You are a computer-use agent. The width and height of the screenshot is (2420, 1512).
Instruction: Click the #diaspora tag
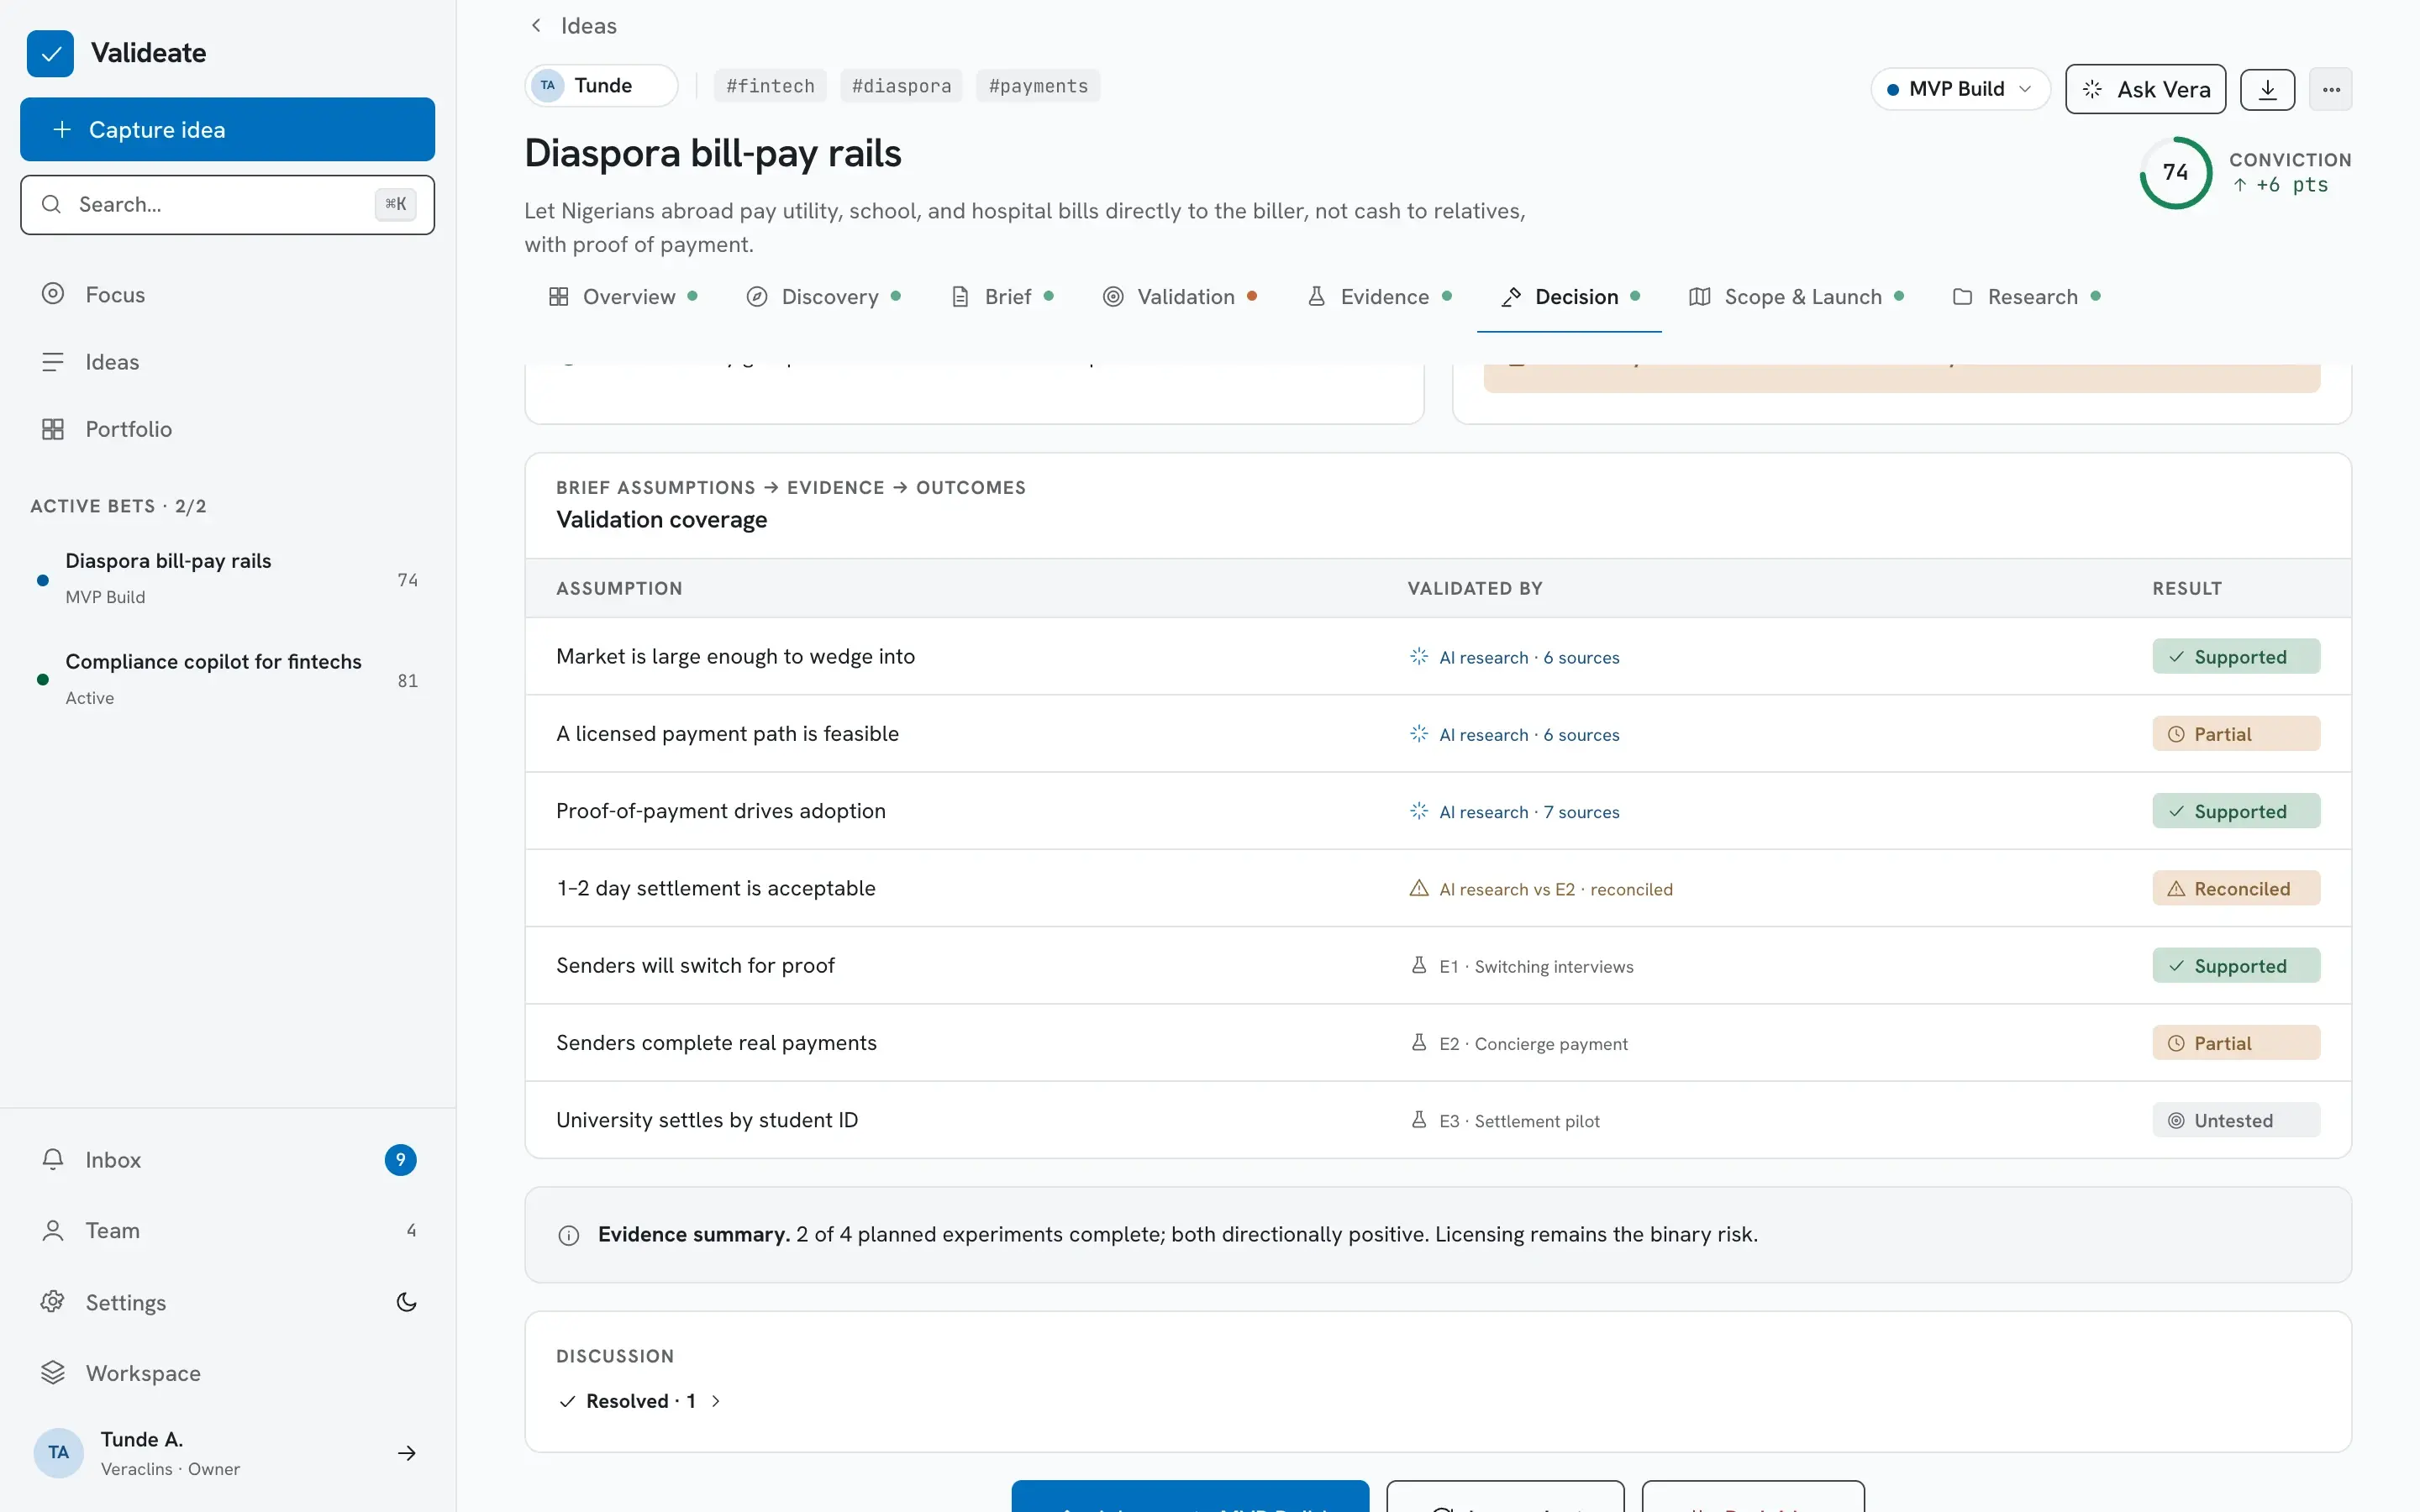(901, 86)
